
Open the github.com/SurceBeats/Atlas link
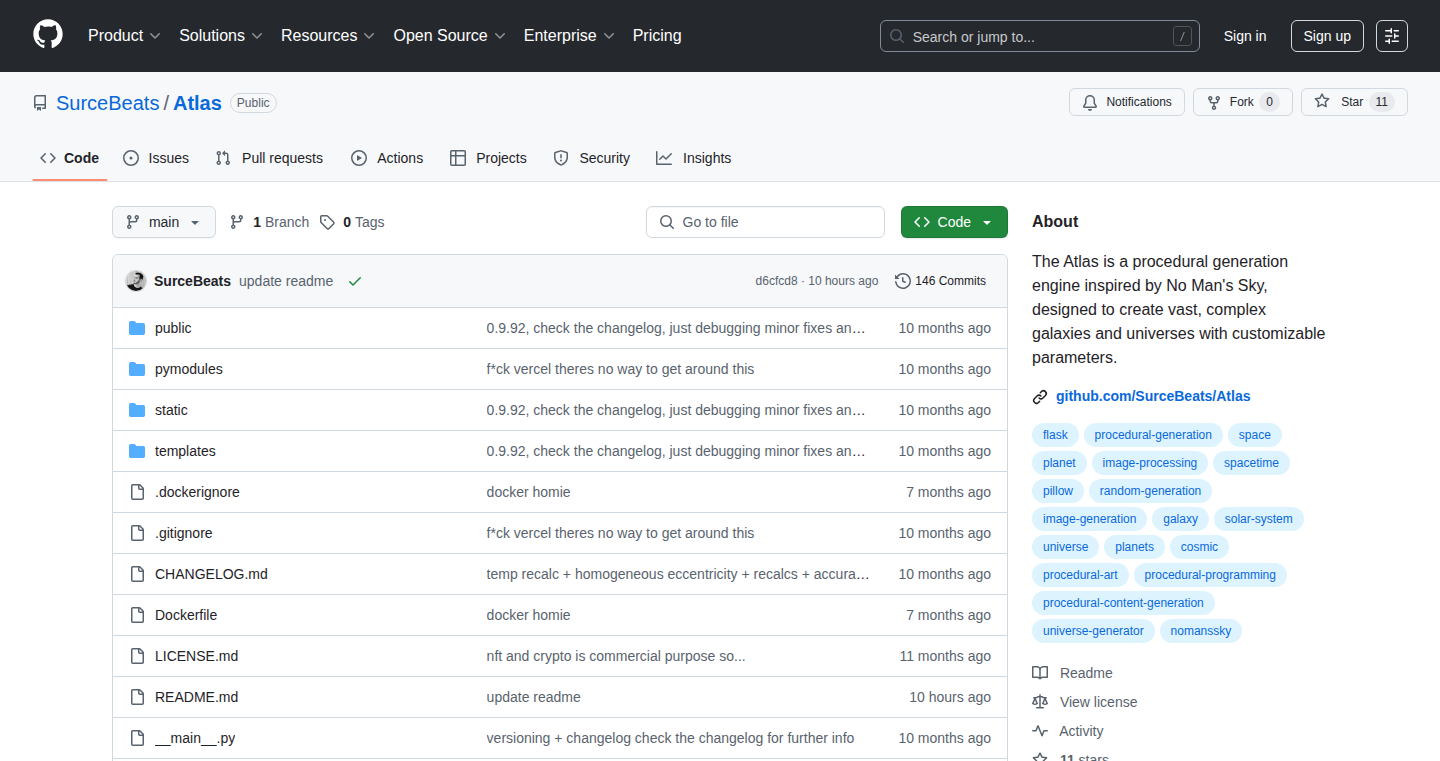coord(1153,396)
